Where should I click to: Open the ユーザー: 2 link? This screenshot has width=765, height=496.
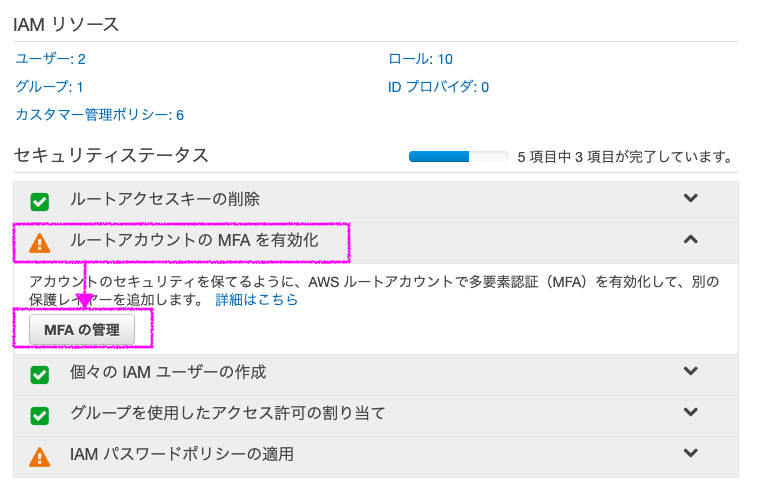pyautogui.click(x=50, y=59)
